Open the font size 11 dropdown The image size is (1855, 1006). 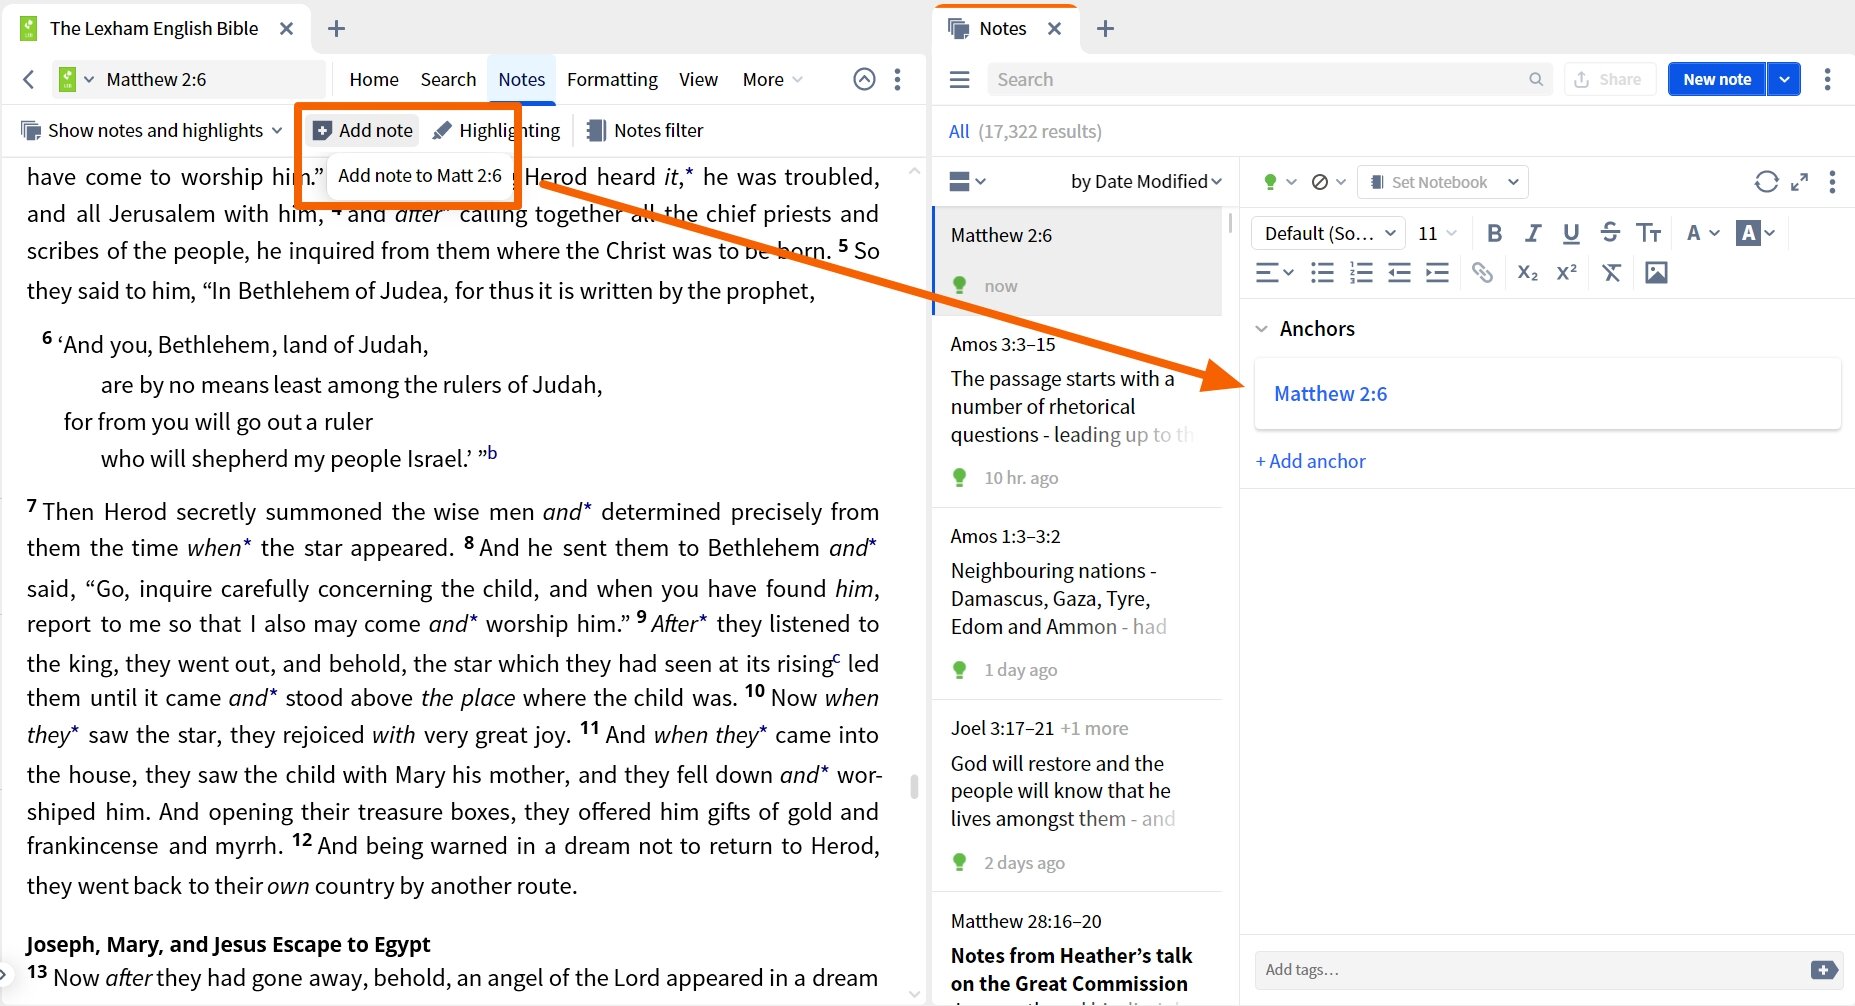coord(1438,233)
